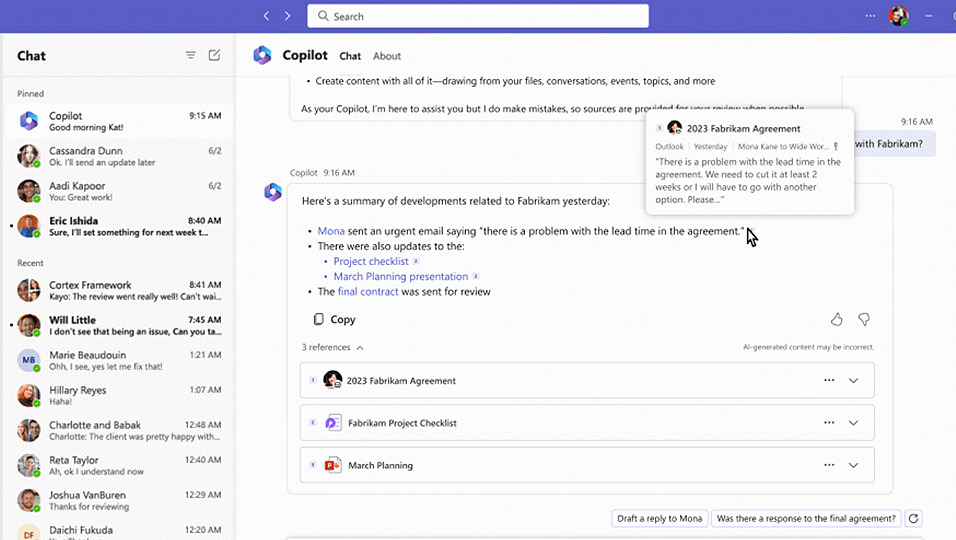Open the Reta Taylor conversation

pyautogui.click(x=119, y=466)
